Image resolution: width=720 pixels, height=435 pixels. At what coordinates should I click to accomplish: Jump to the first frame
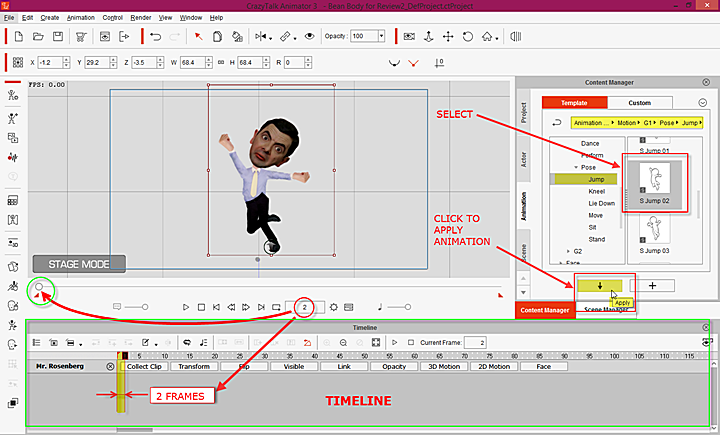point(216,307)
